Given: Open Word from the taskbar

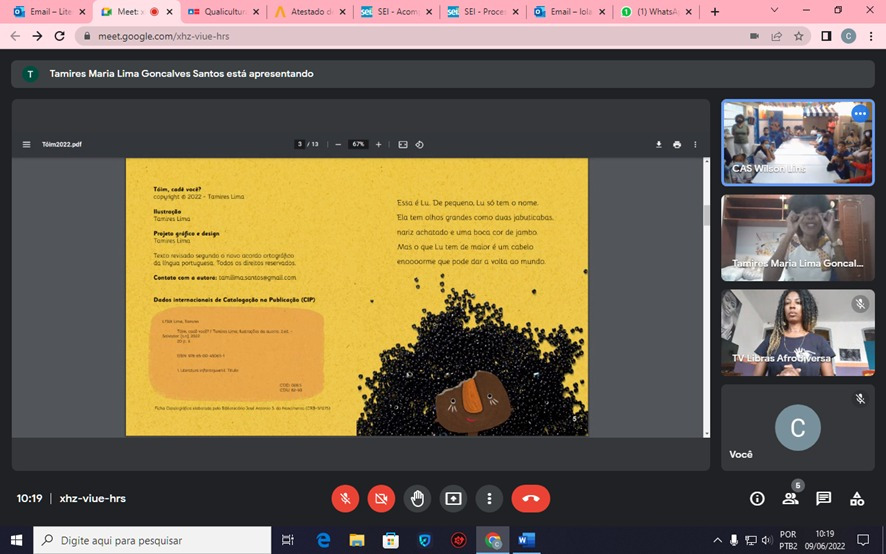Looking at the screenshot, I should tap(526, 540).
